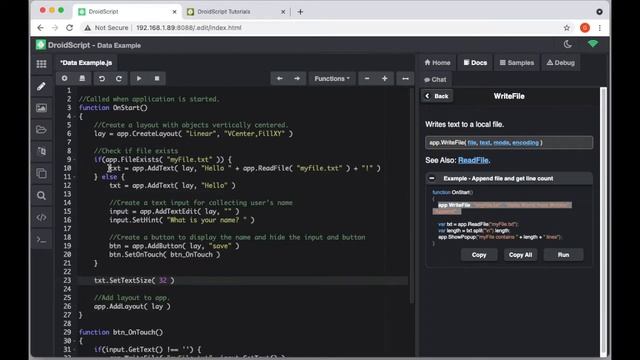Viewport: 640px width, 360px height.
Task: Open the code brackets icon in sidebar
Action: tap(41, 218)
